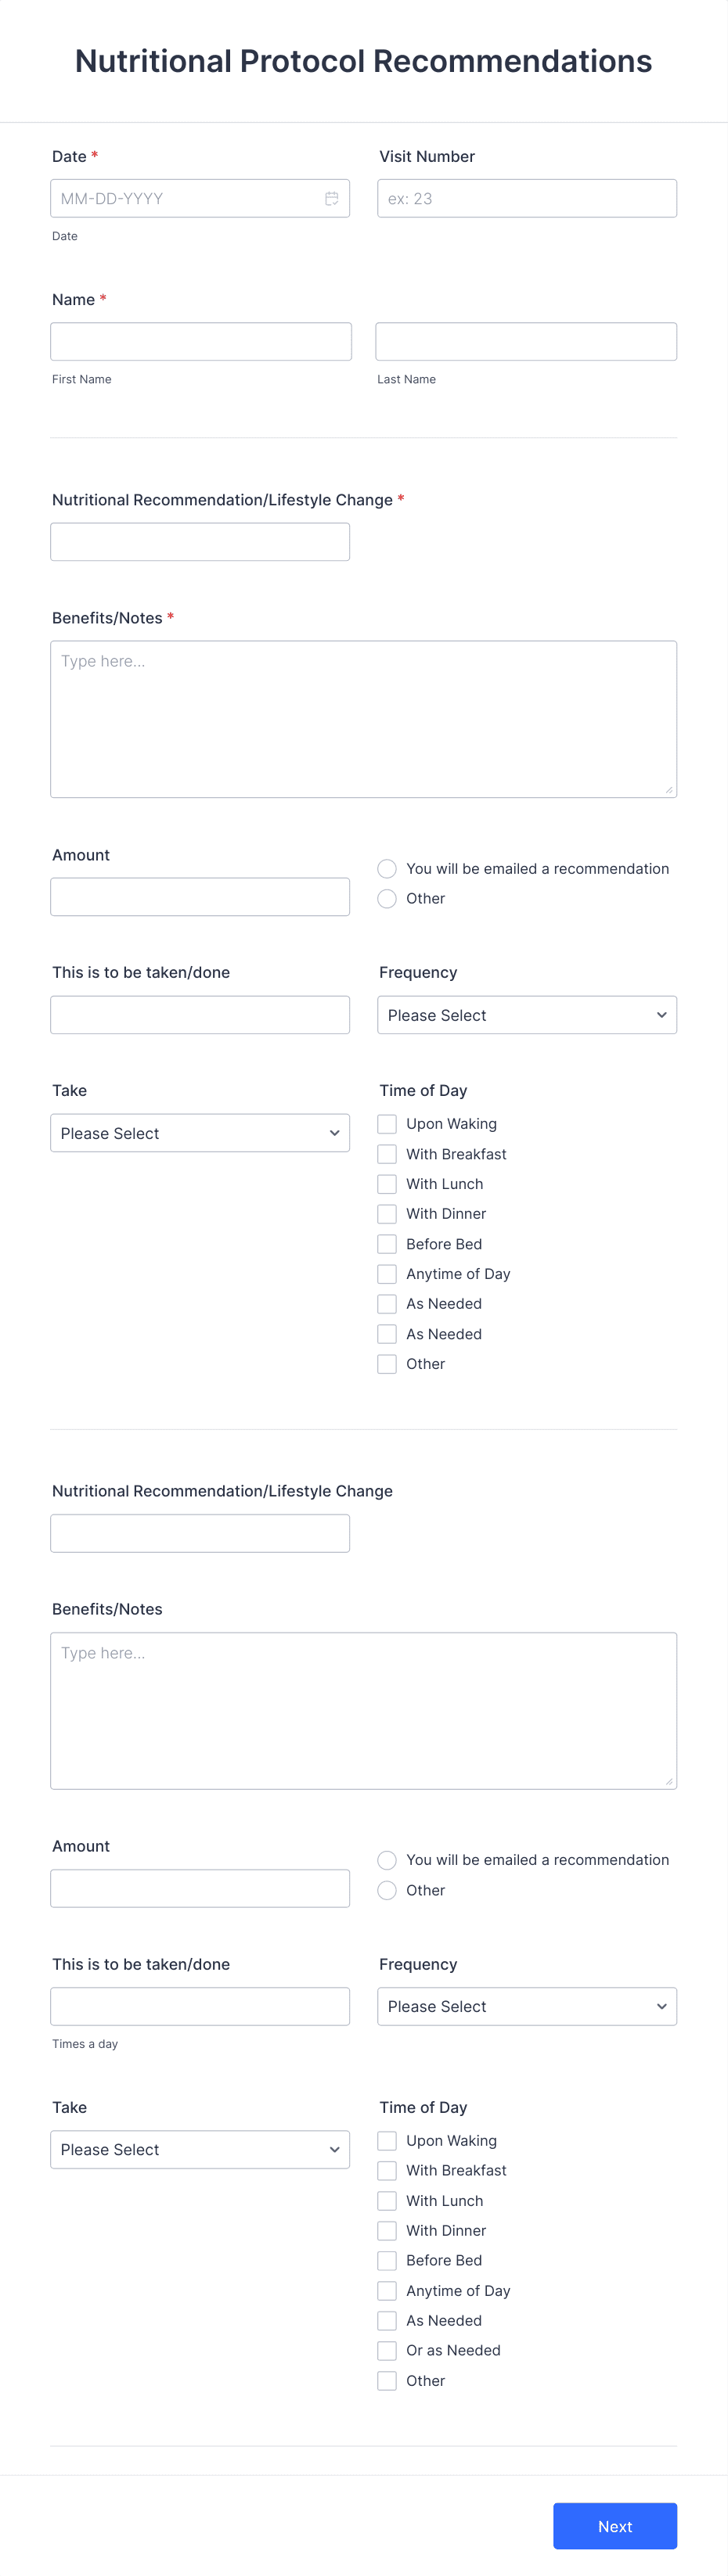
Task: Click the Visit Number input field
Action: [x=526, y=198]
